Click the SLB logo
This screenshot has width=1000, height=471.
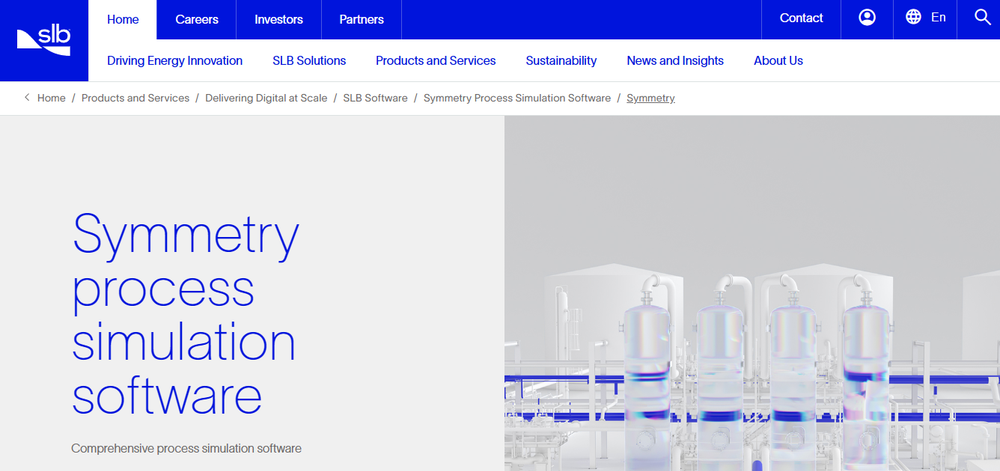(43, 41)
